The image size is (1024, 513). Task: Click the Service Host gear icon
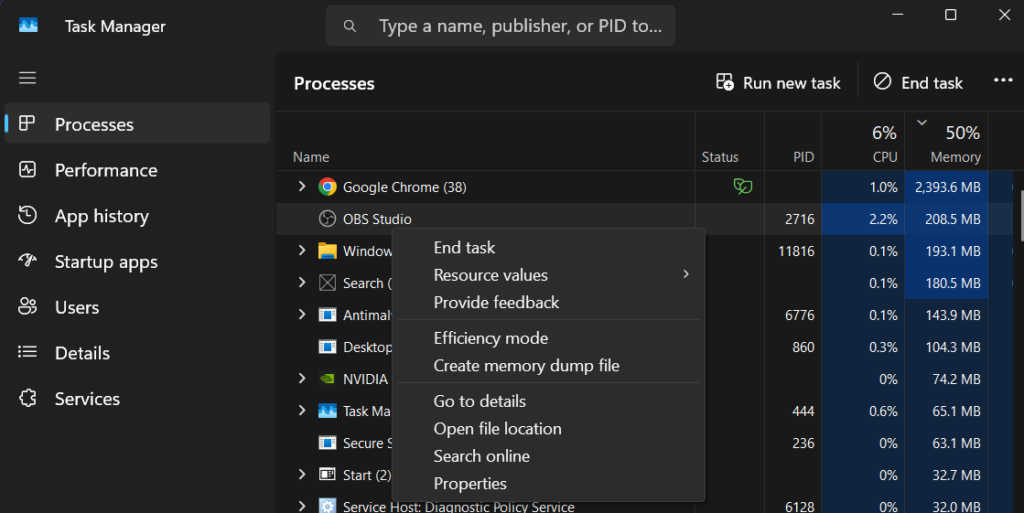click(327, 506)
